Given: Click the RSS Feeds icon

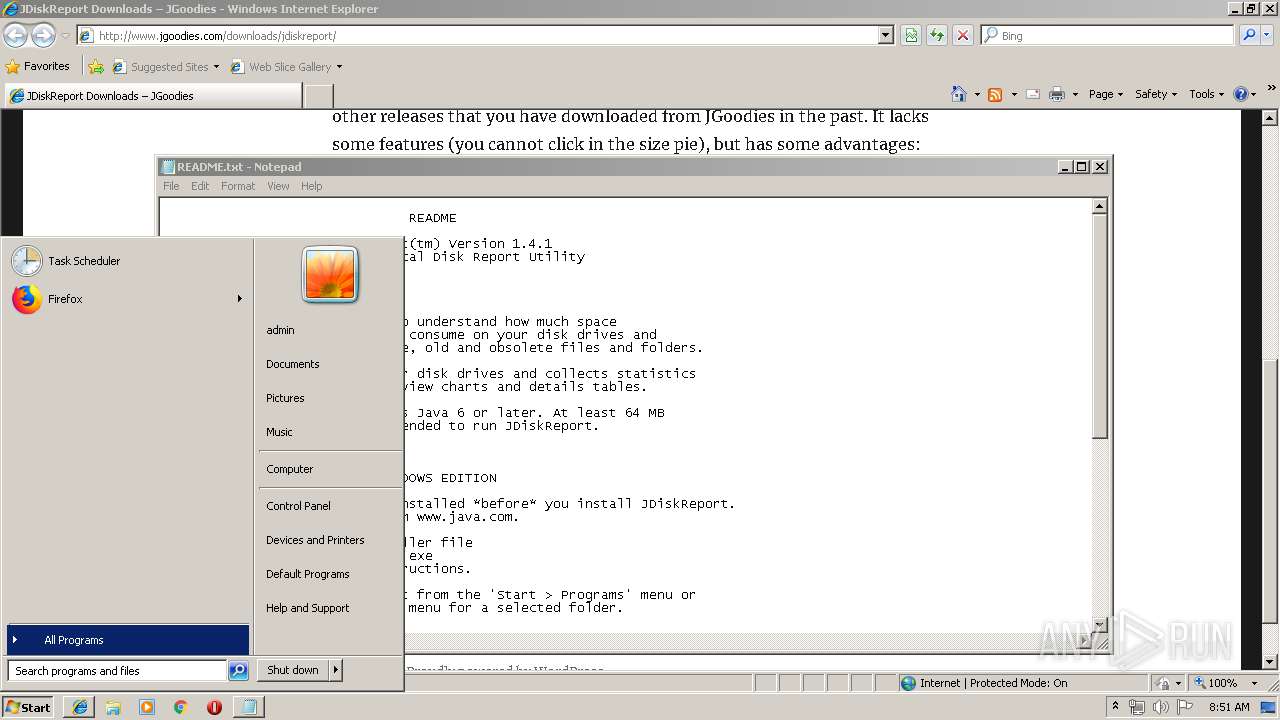Looking at the screenshot, I should tap(995, 94).
